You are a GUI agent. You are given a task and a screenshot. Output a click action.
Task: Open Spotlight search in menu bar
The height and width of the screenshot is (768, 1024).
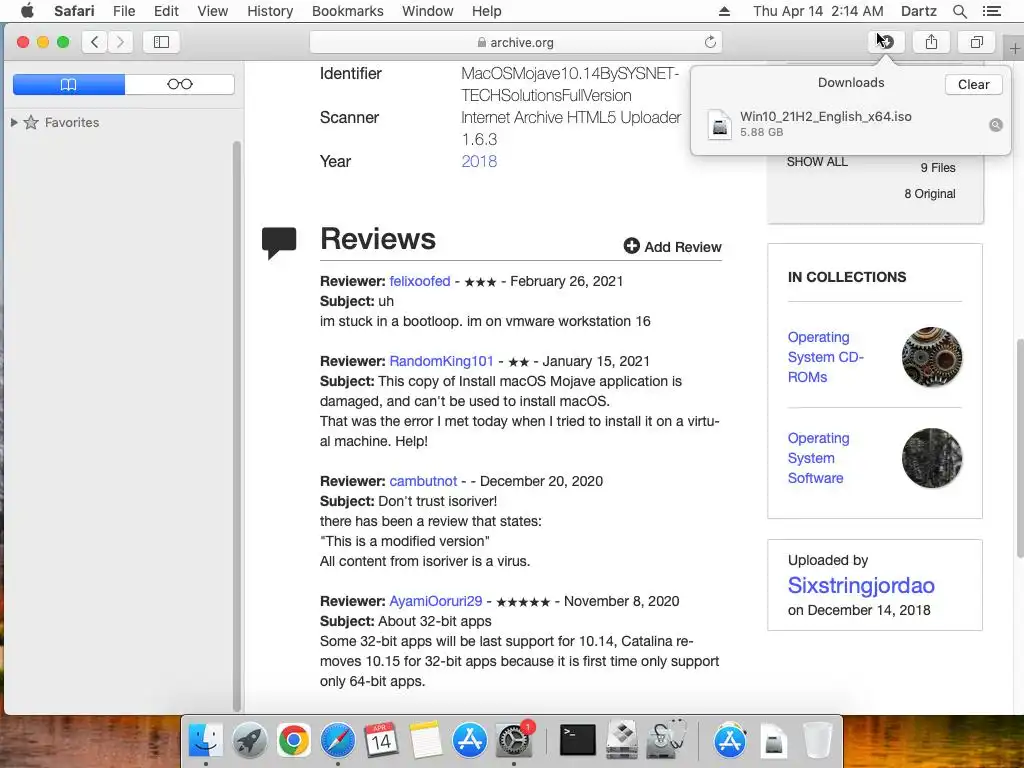960,11
